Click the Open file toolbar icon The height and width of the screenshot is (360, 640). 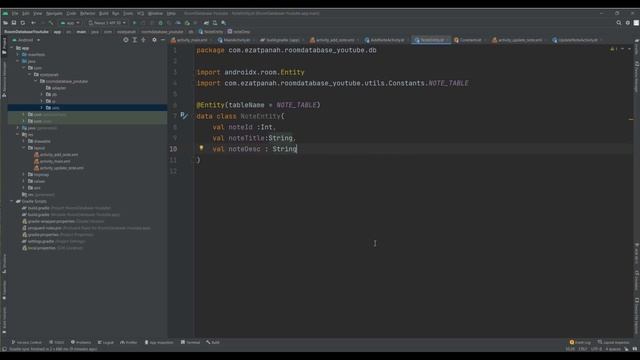5,23
